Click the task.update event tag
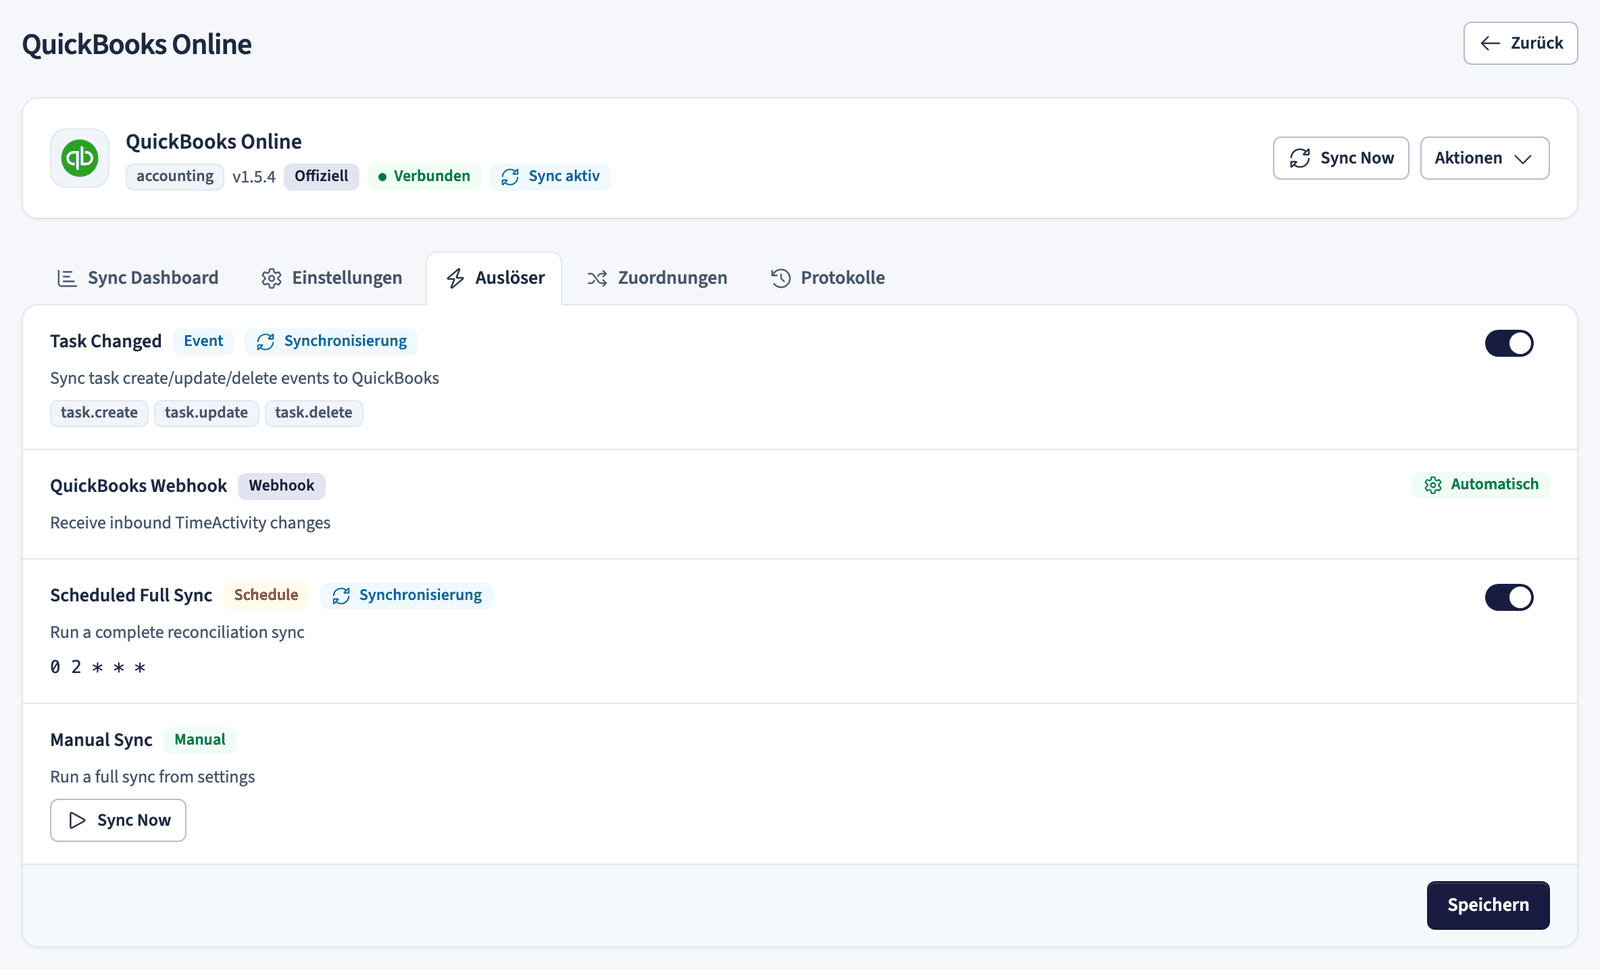 pyautogui.click(x=206, y=413)
